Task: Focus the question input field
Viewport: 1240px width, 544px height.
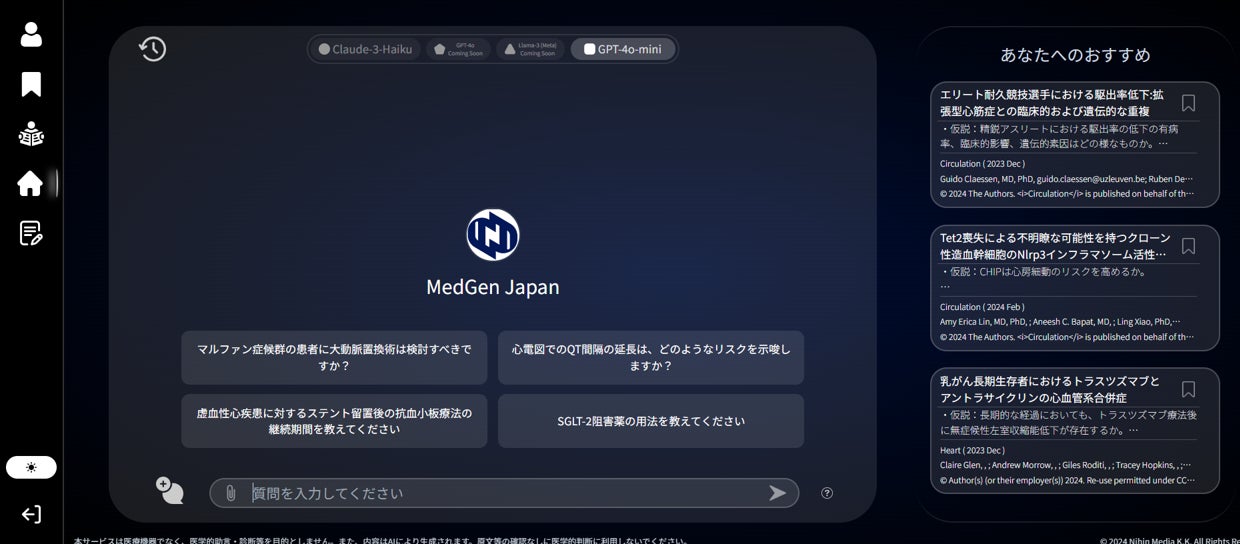Action: (505, 493)
